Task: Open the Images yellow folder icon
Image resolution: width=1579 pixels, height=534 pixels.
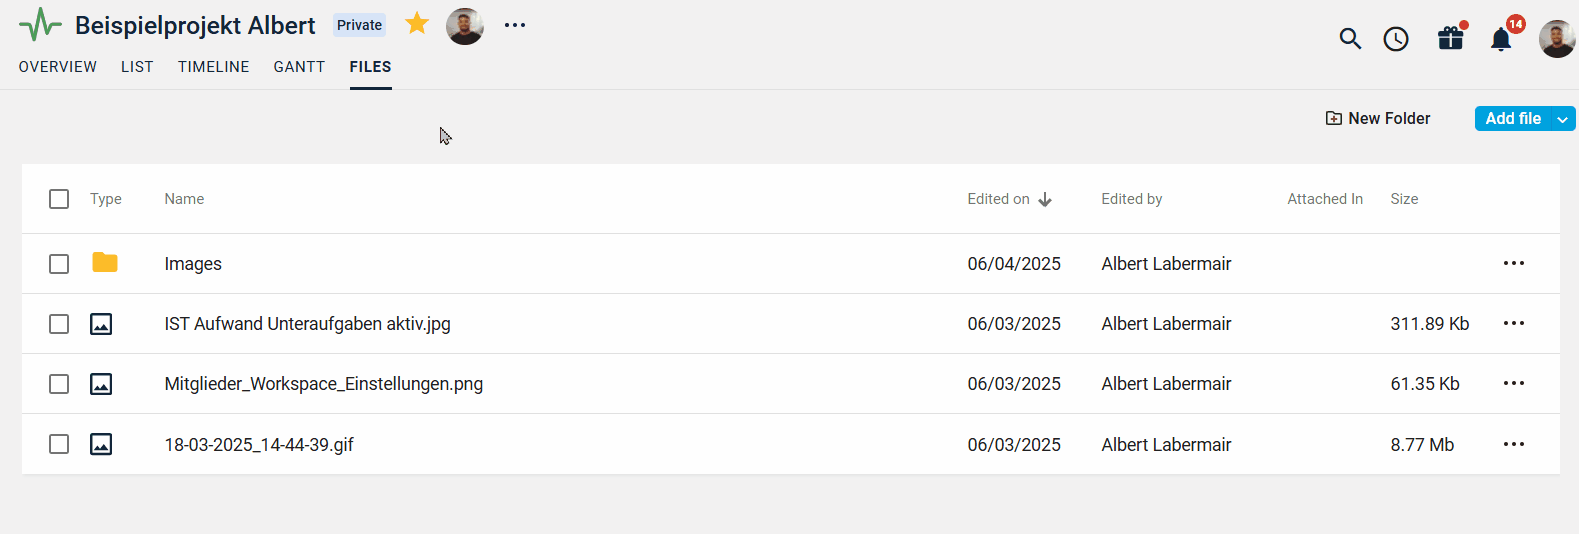Action: pos(105,263)
